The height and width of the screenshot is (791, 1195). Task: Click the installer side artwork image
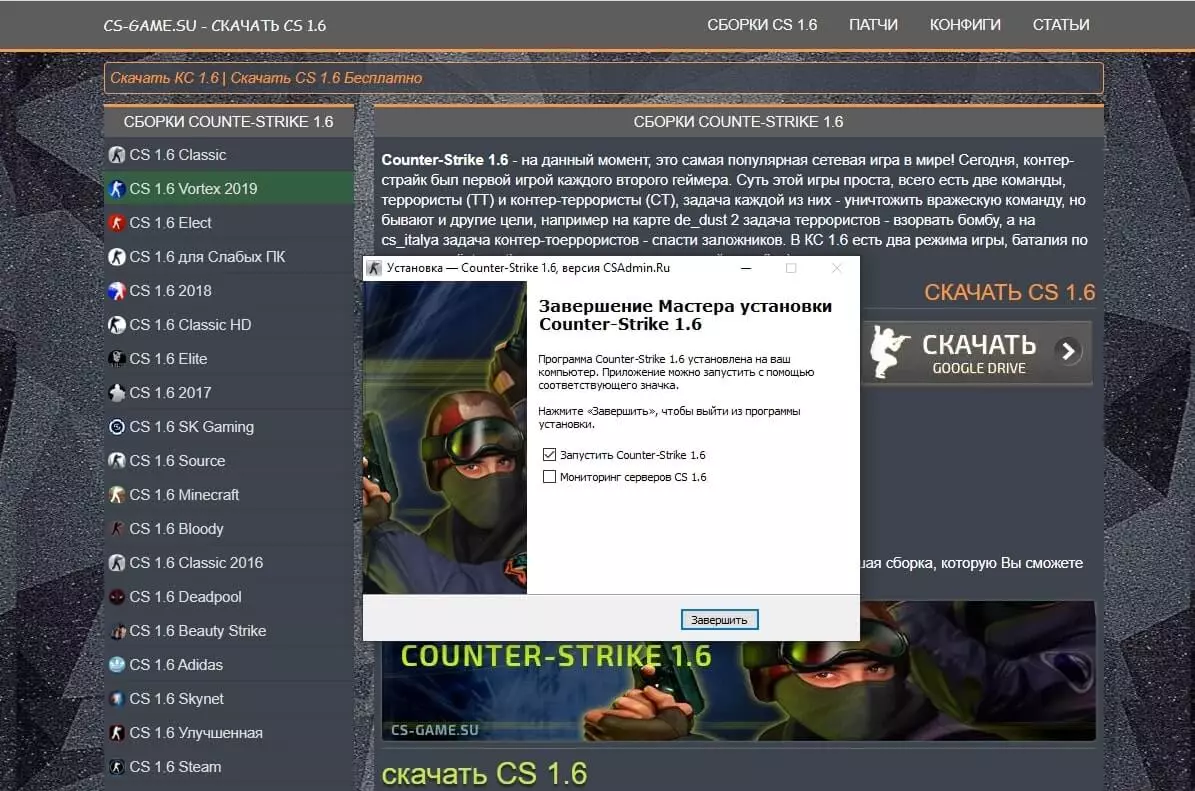[444, 437]
